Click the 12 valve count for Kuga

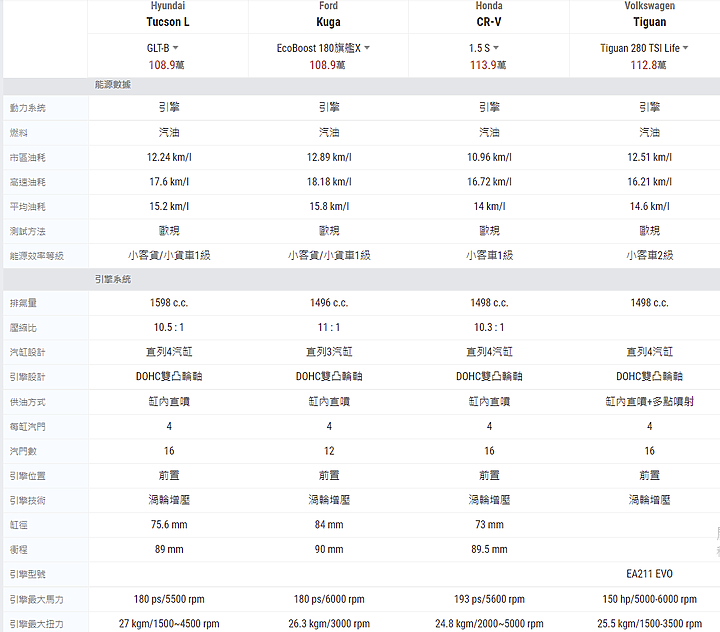[x=329, y=451]
